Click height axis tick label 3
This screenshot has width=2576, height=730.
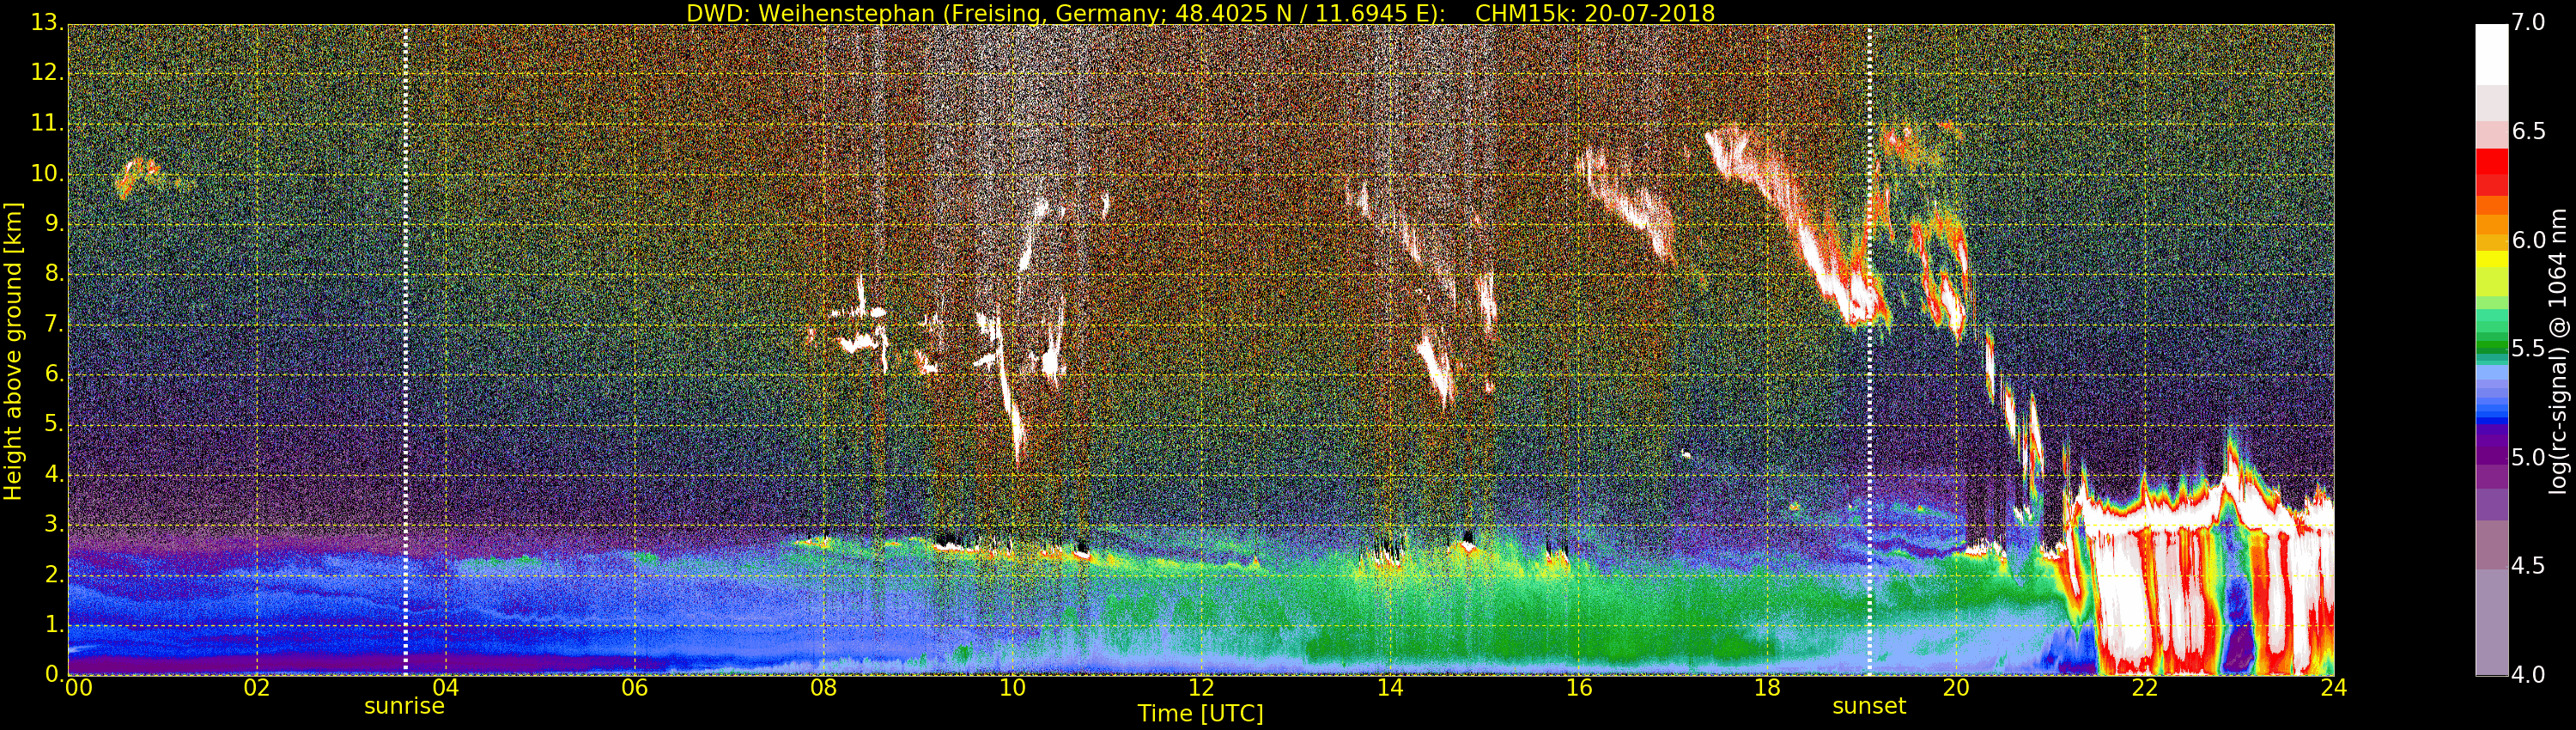[x=54, y=524]
